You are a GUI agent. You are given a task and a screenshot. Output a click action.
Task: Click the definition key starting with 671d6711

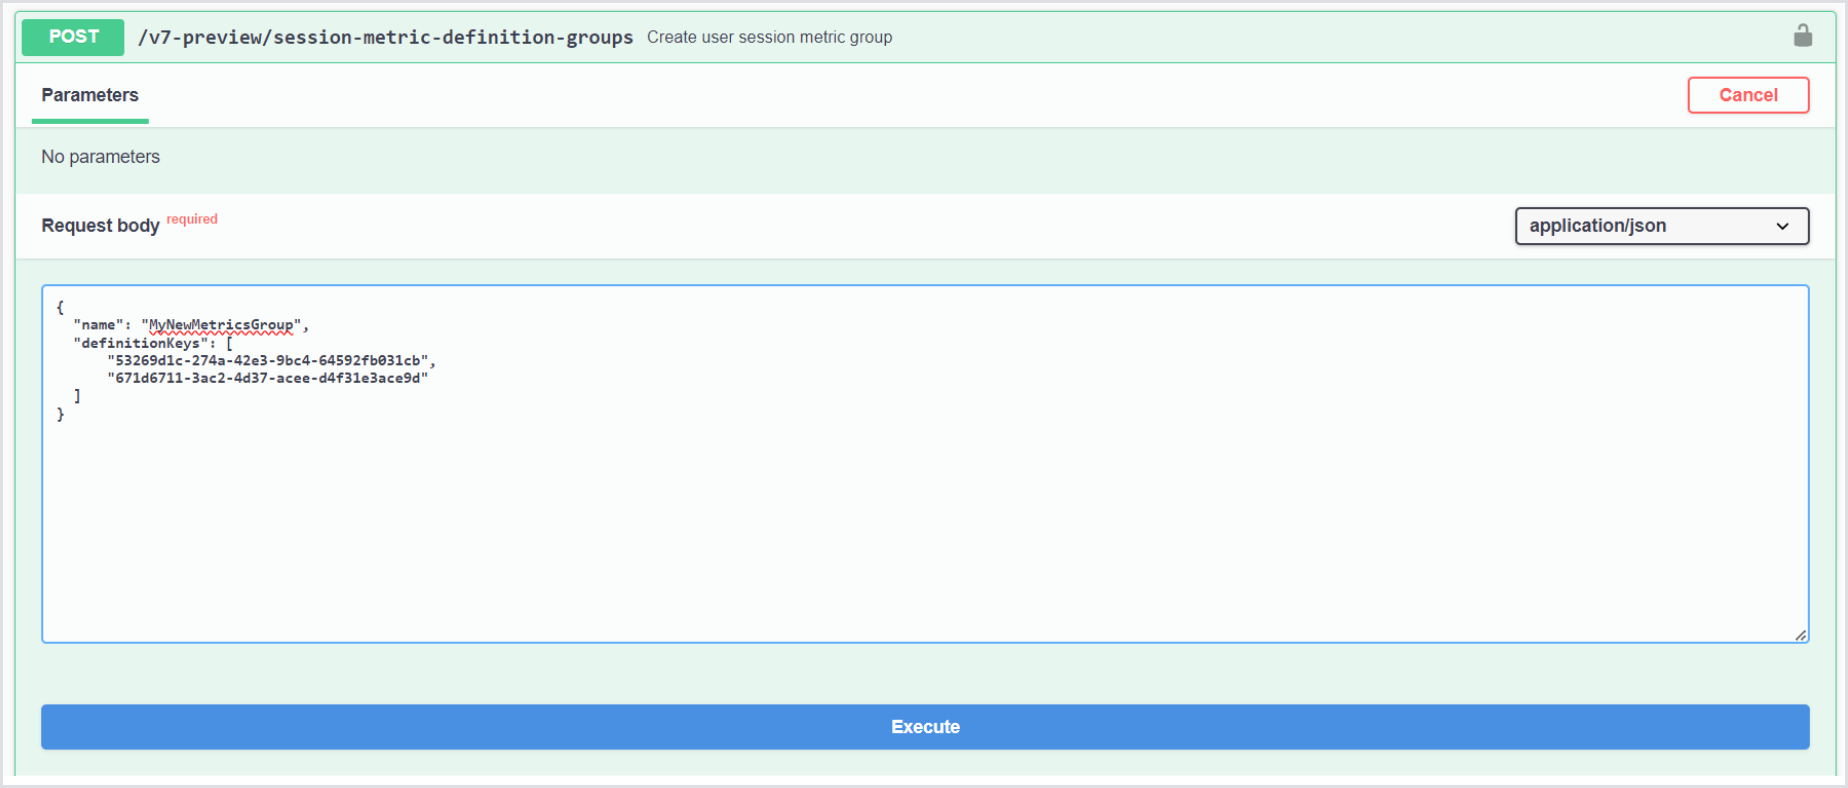point(268,379)
